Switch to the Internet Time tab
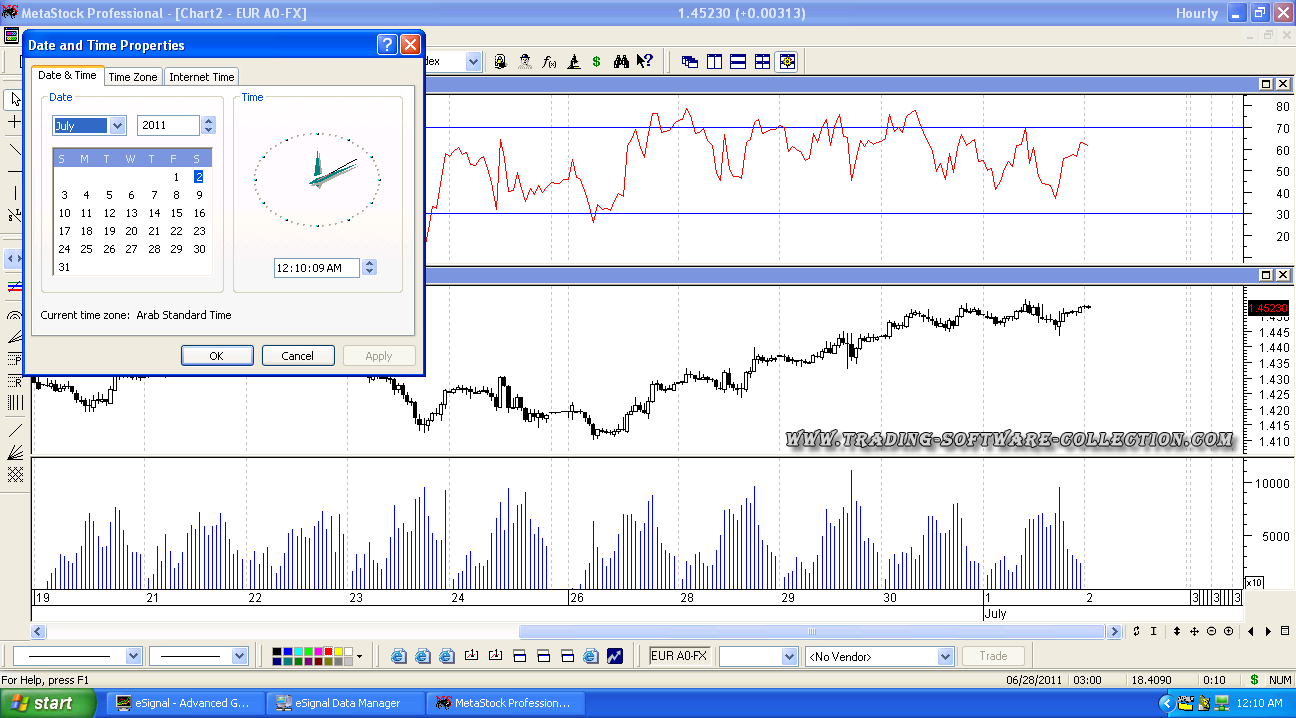The height and width of the screenshot is (718, 1296). click(x=202, y=77)
